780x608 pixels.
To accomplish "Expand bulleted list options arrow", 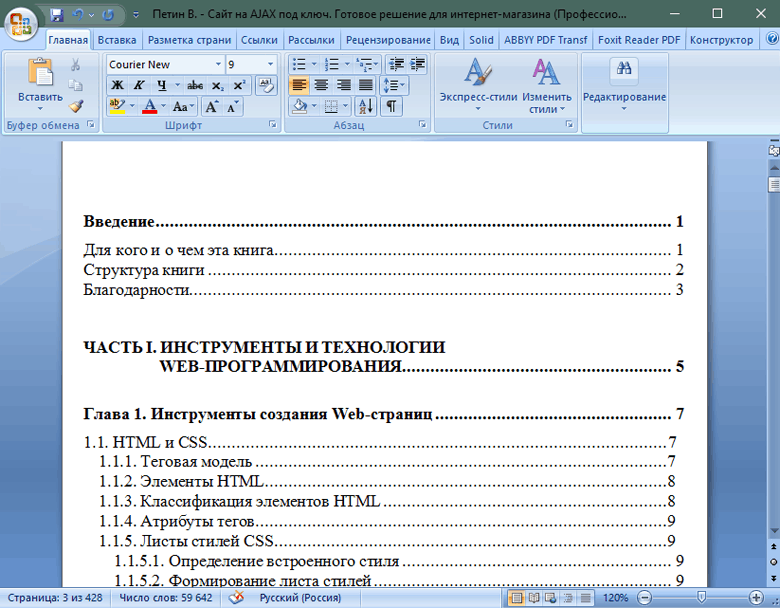I will [x=314, y=64].
